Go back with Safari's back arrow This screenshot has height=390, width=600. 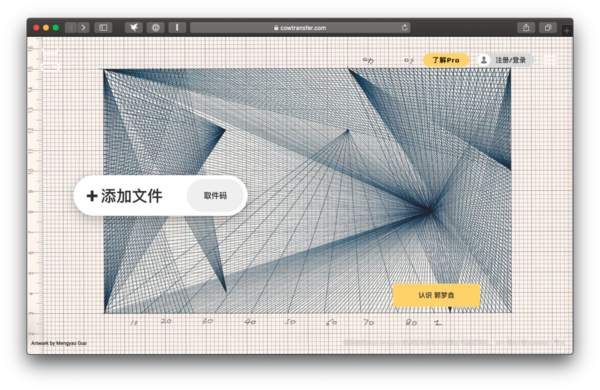[x=71, y=28]
